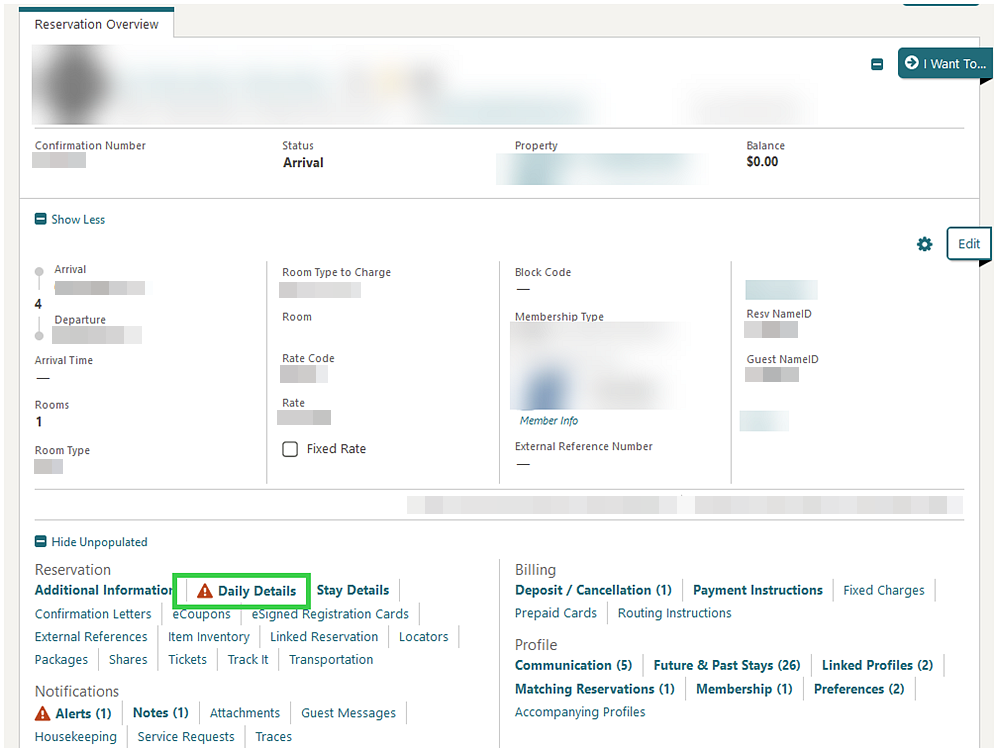Open Transportation link
The width and height of the screenshot is (995, 748).
[x=331, y=659]
